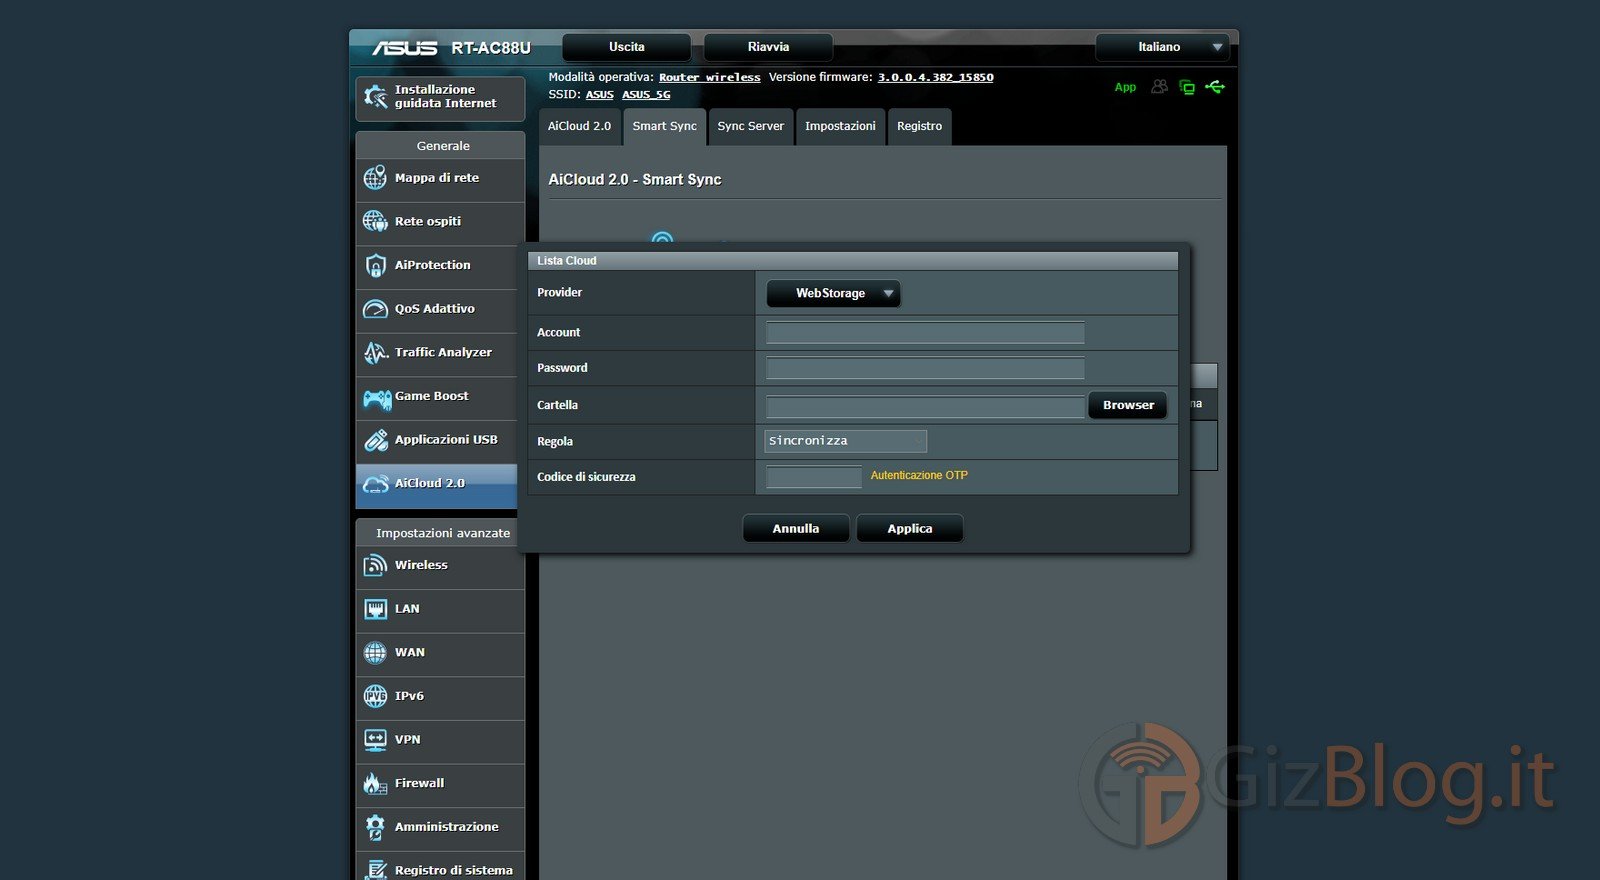Click the Mappa di rete globe icon
Viewport: 1600px width, 880px height.
coord(375,178)
